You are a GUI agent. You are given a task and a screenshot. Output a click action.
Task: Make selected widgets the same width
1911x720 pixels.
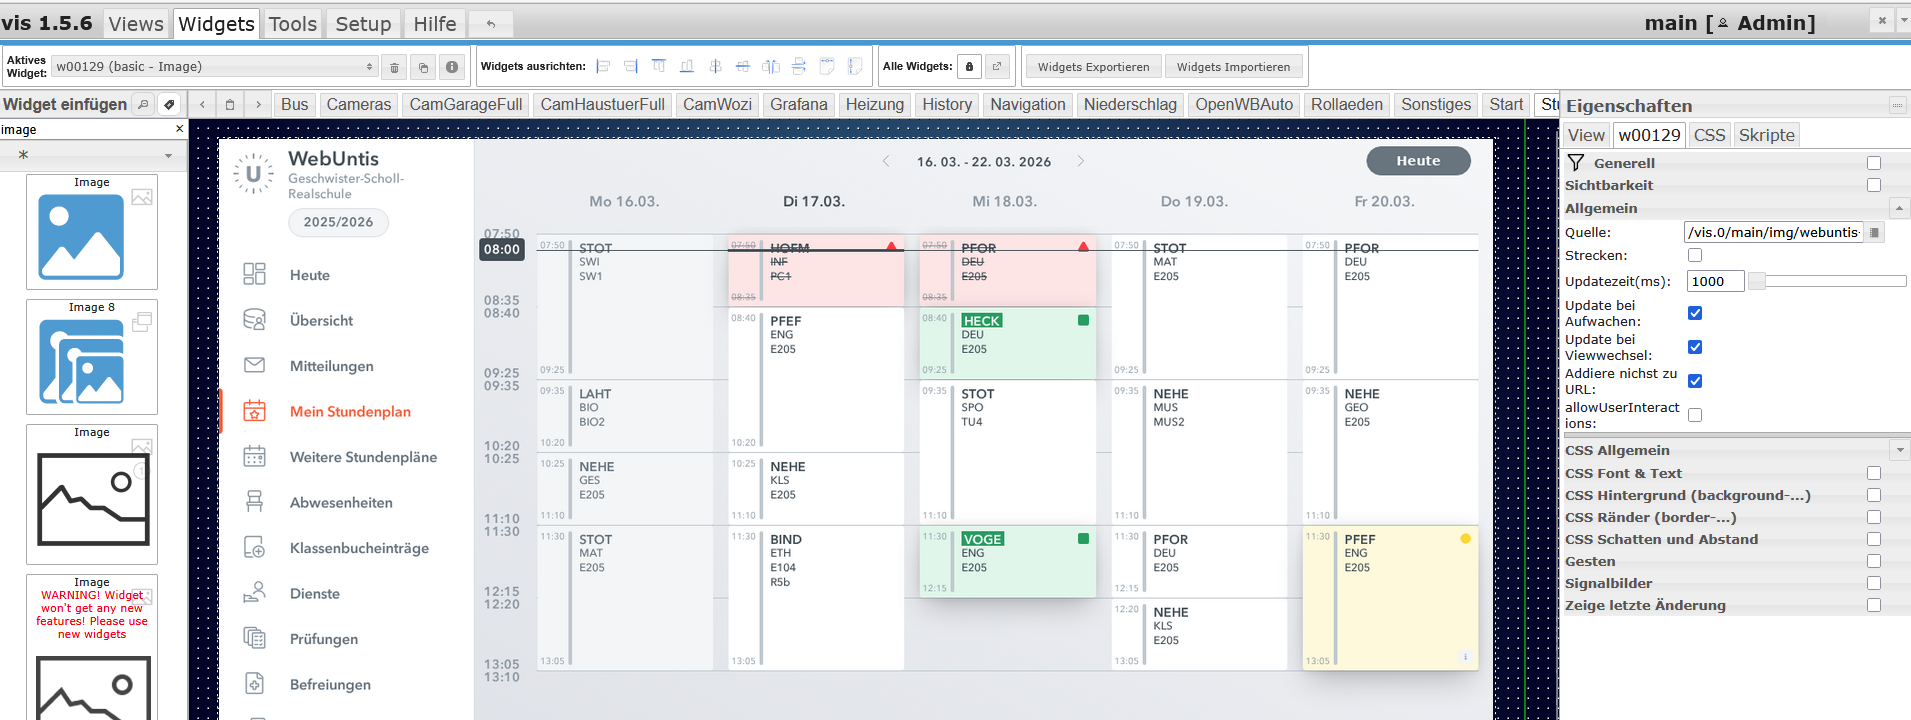(x=827, y=67)
